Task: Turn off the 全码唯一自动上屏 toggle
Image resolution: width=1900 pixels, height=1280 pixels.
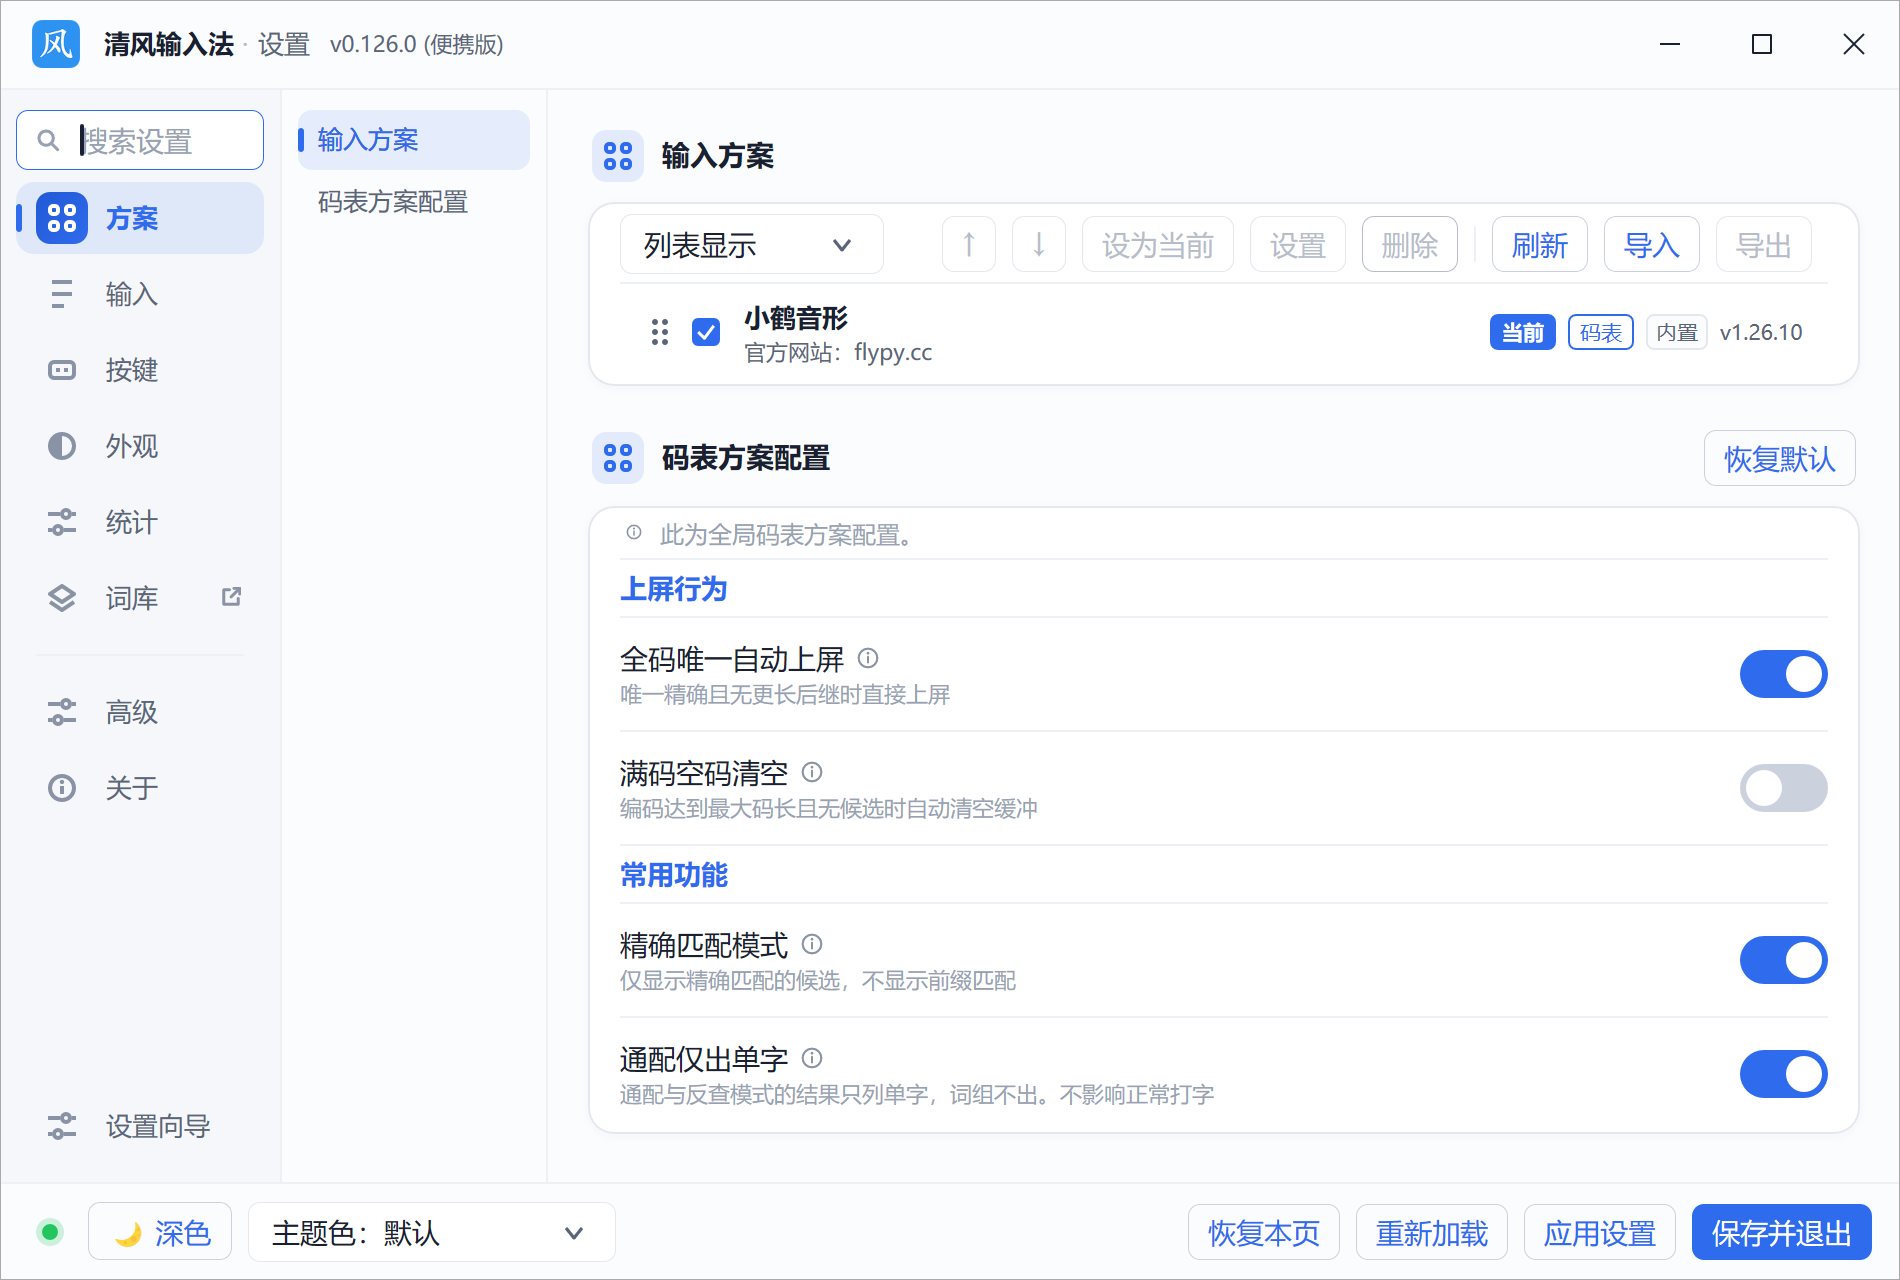Action: pyautogui.click(x=1784, y=674)
